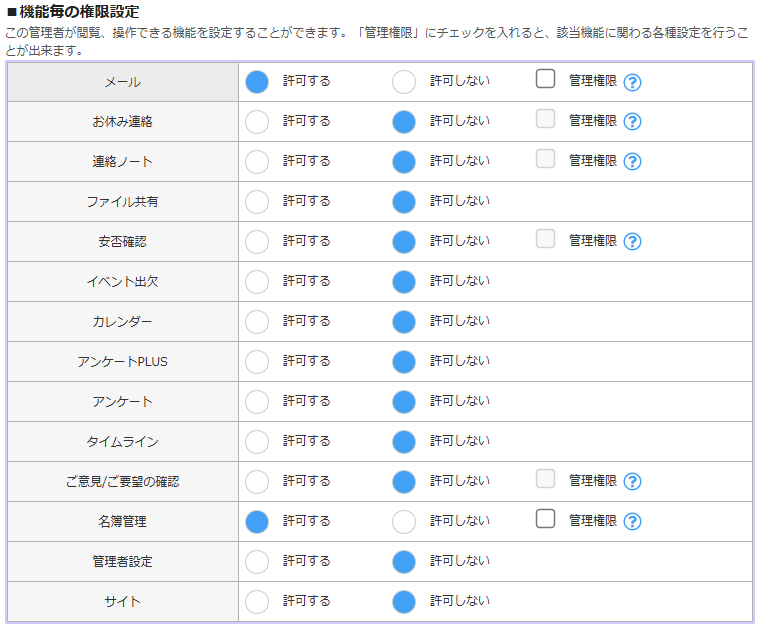Select 許可しない for 名簿管理

[x=404, y=522]
